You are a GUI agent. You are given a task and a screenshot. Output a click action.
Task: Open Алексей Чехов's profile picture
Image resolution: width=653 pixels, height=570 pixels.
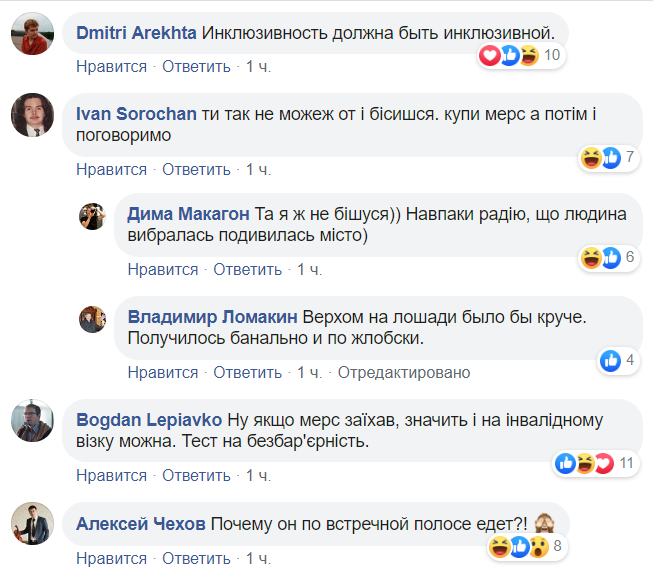point(32,523)
